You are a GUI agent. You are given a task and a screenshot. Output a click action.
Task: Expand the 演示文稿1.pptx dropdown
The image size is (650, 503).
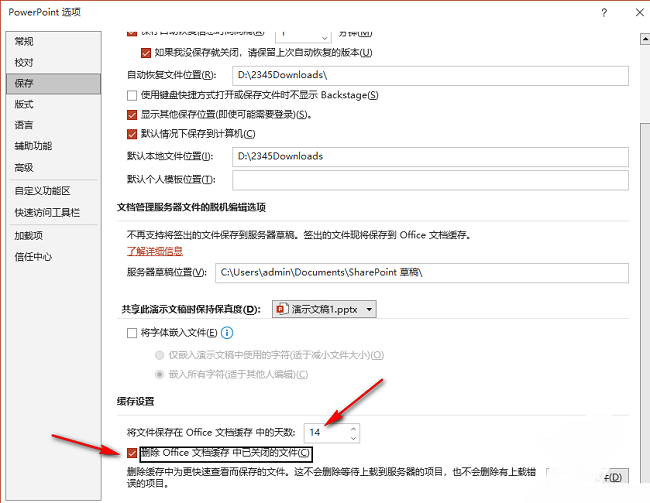370,309
